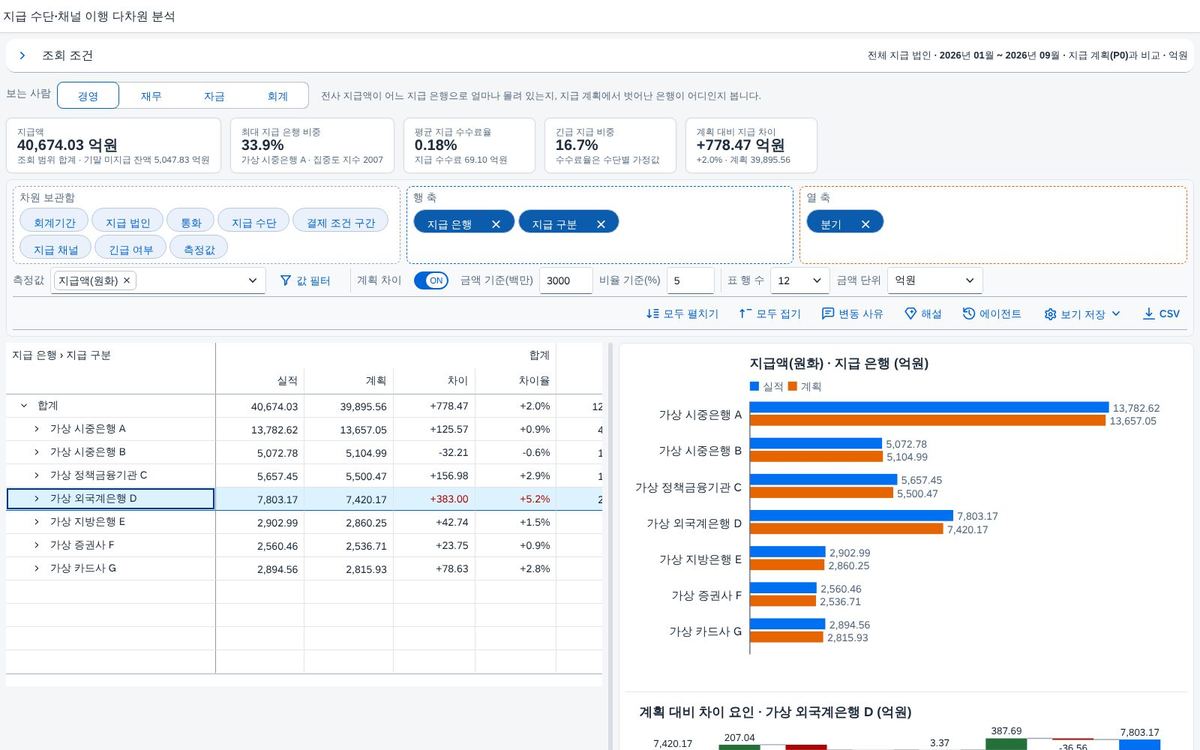Image resolution: width=1200 pixels, height=750 pixels.
Task: Expand the 가상 시중은행 A row
Action: click(x=36, y=429)
